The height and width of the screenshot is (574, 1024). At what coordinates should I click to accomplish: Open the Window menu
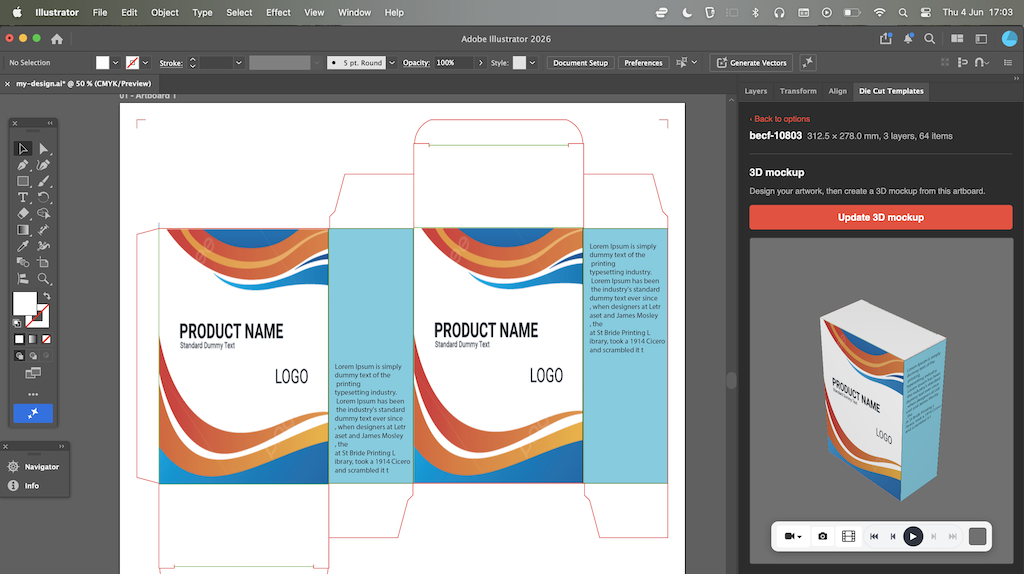355,12
